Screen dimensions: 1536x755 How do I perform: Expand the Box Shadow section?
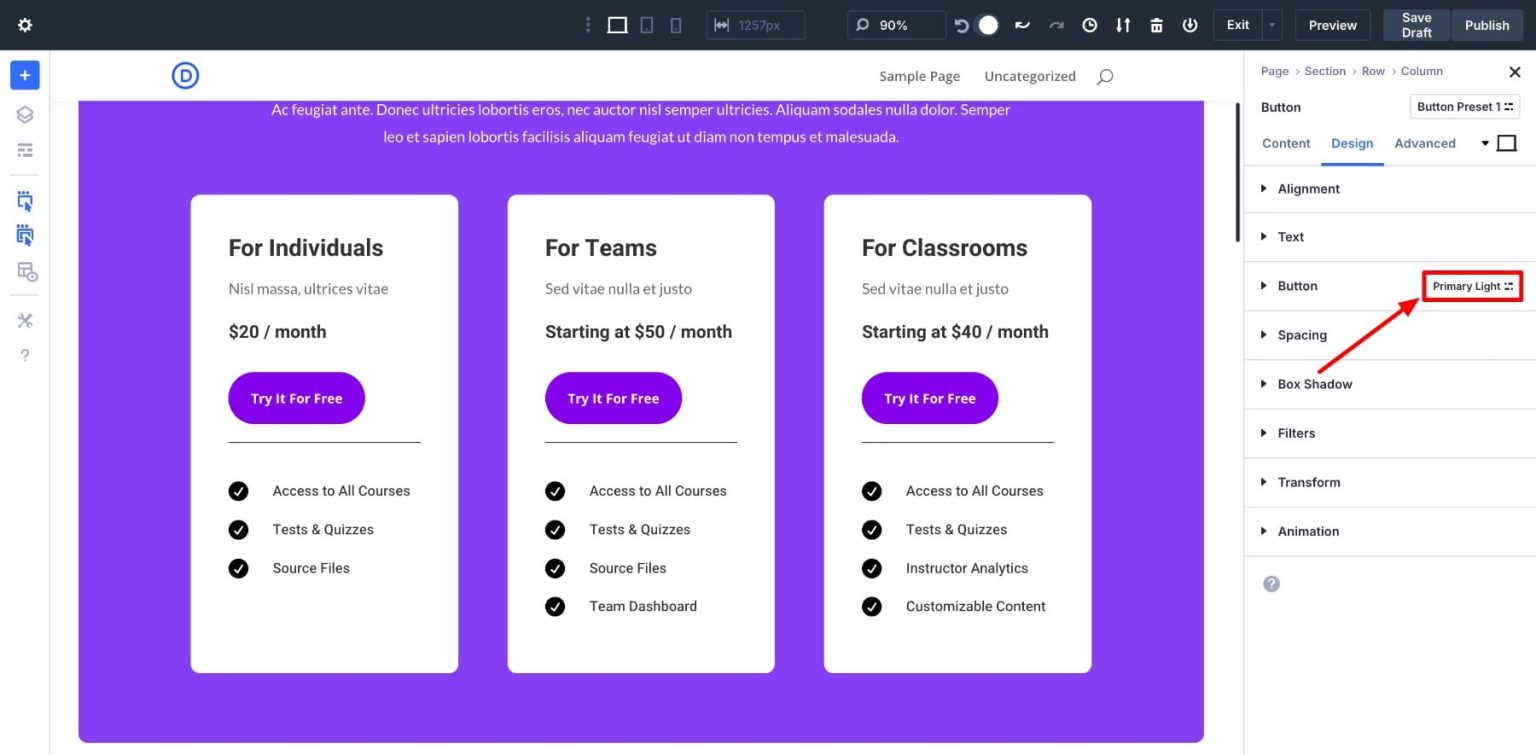(x=1314, y=384)
